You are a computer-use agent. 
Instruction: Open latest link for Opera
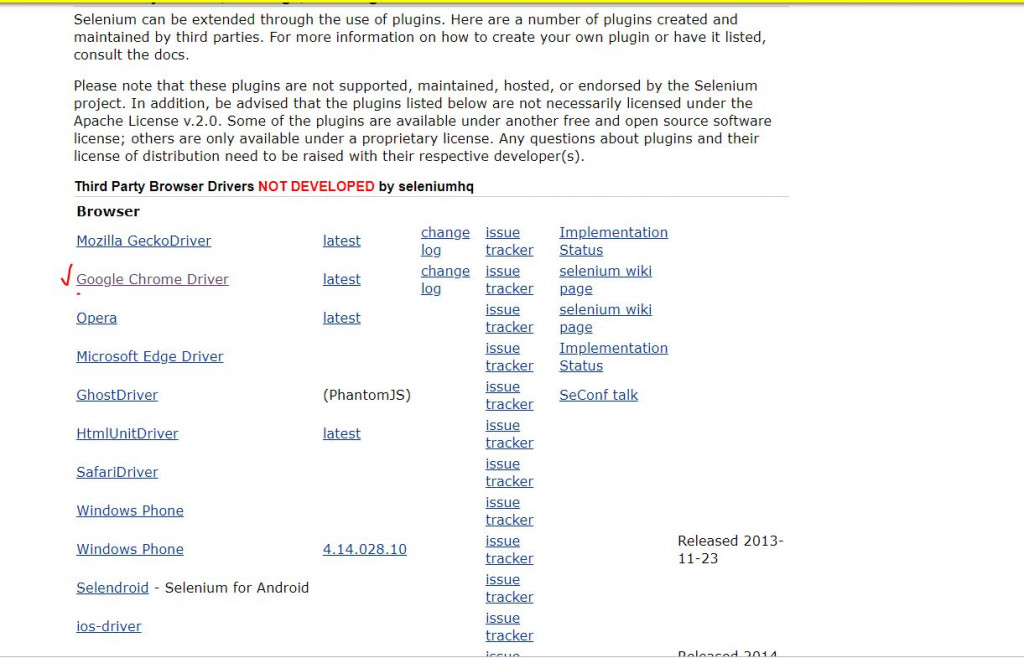(x=342, y=318)
